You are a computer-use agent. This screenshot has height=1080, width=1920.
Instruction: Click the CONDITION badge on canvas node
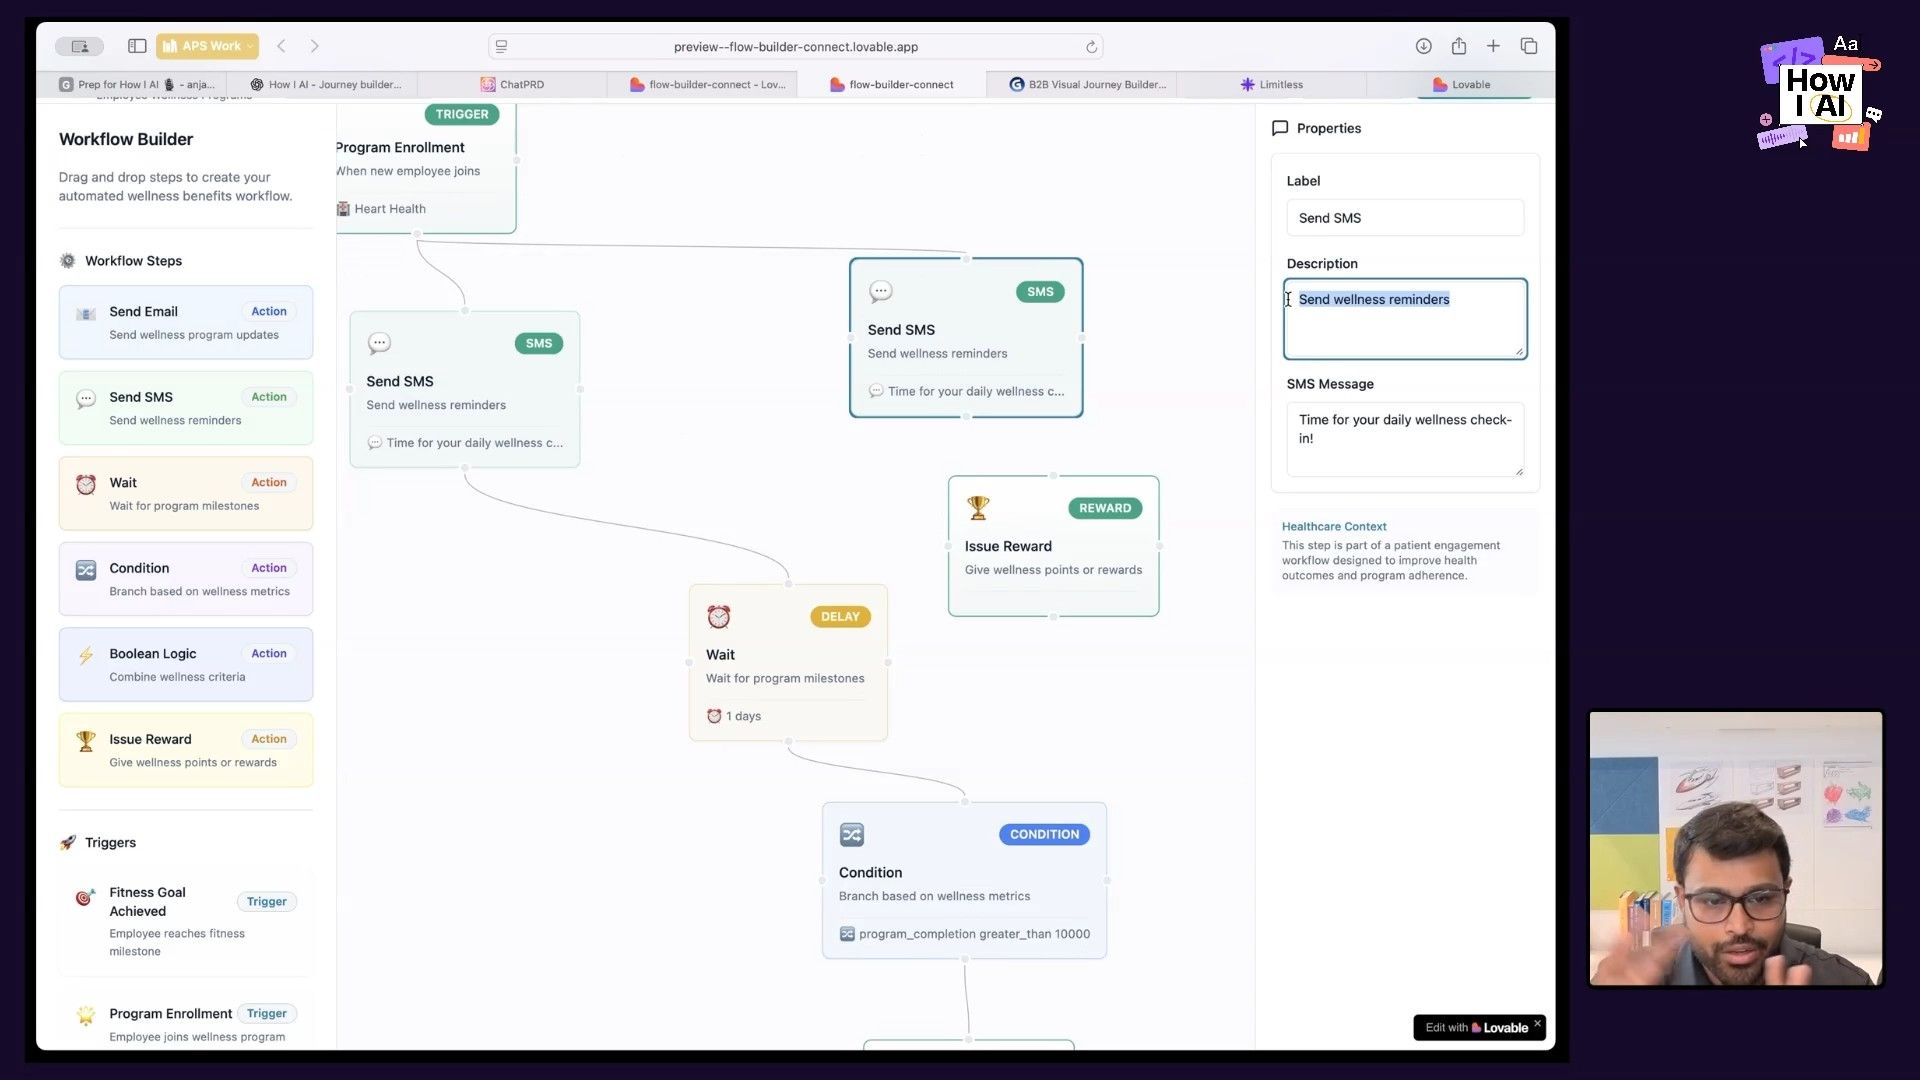(1044, 834)
